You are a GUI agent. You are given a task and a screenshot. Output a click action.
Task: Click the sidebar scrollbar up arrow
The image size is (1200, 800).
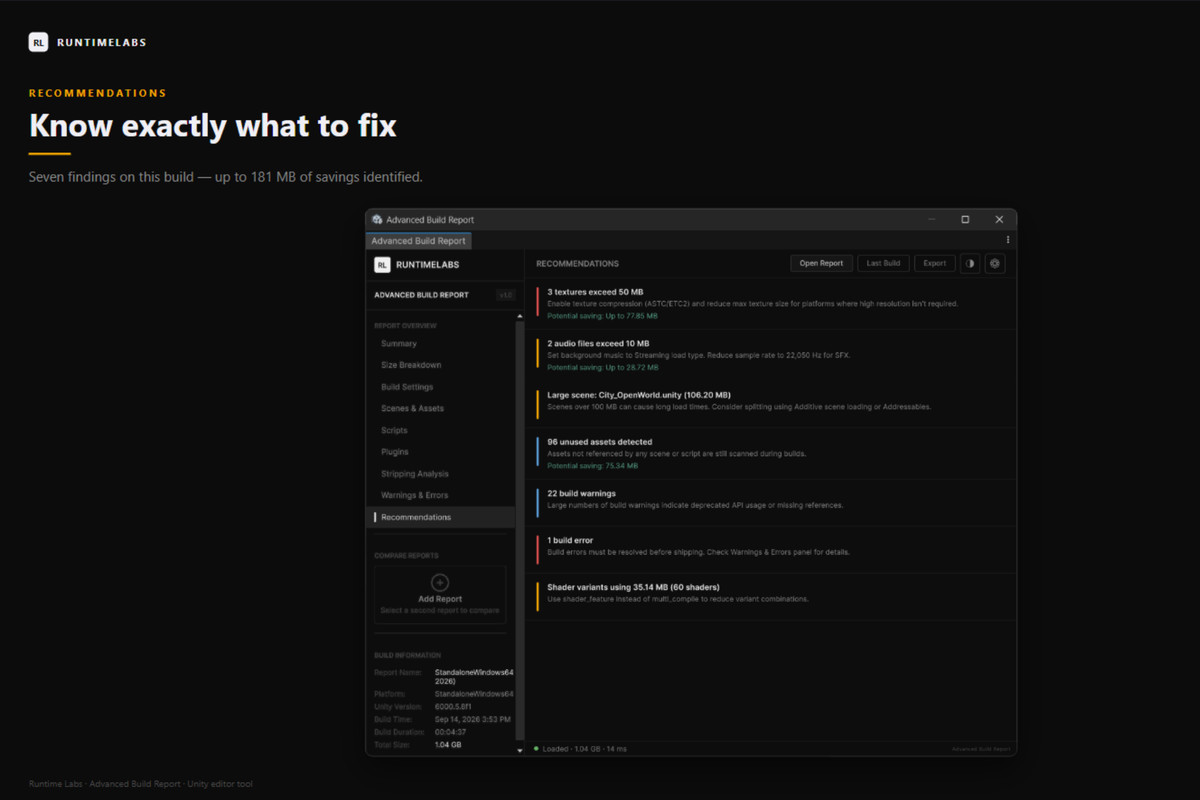coord(519,317)
